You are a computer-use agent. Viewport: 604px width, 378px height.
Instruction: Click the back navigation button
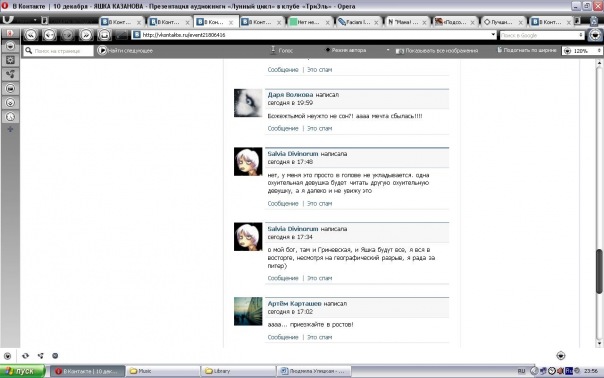coord(49,35)
